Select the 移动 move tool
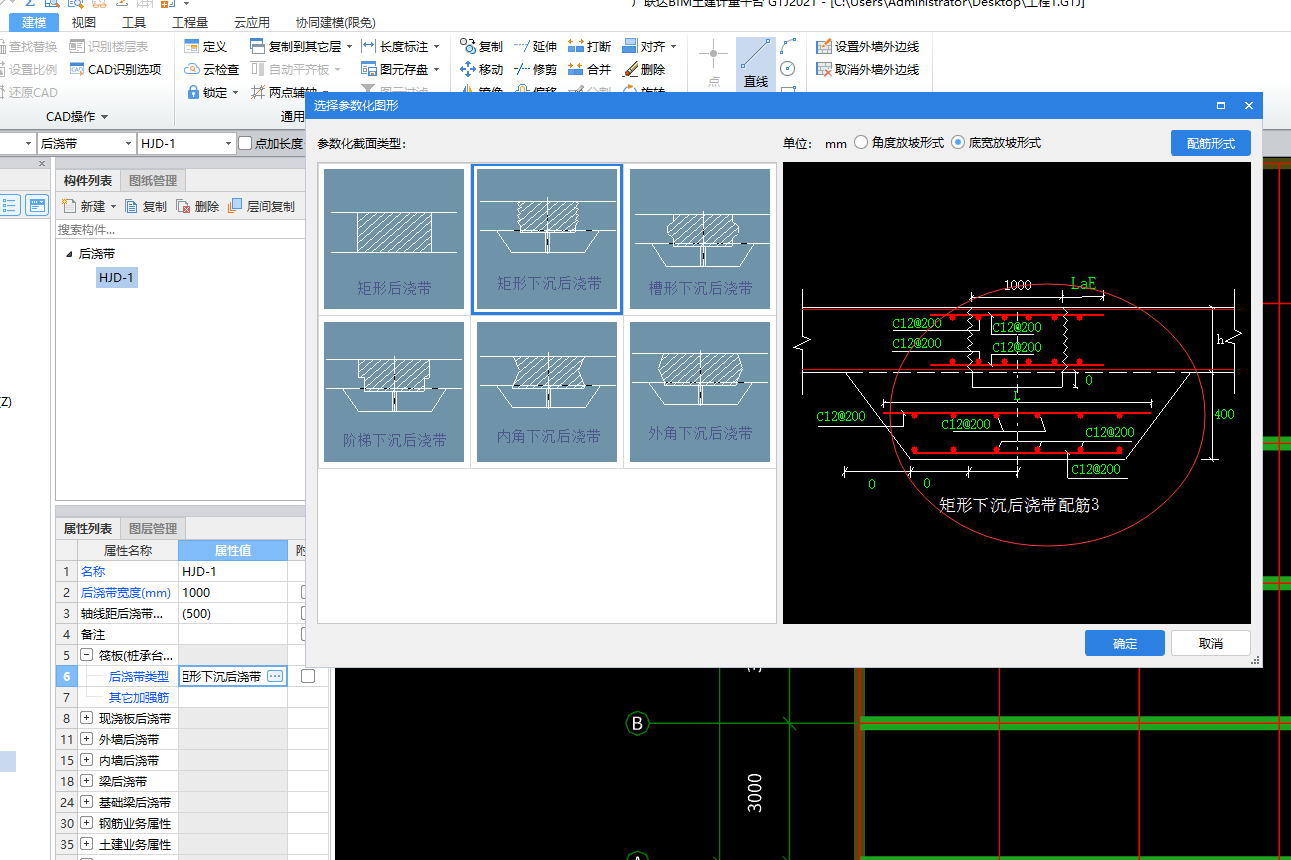The height and width of the screenshot is (860, 1291). [481, 69]
